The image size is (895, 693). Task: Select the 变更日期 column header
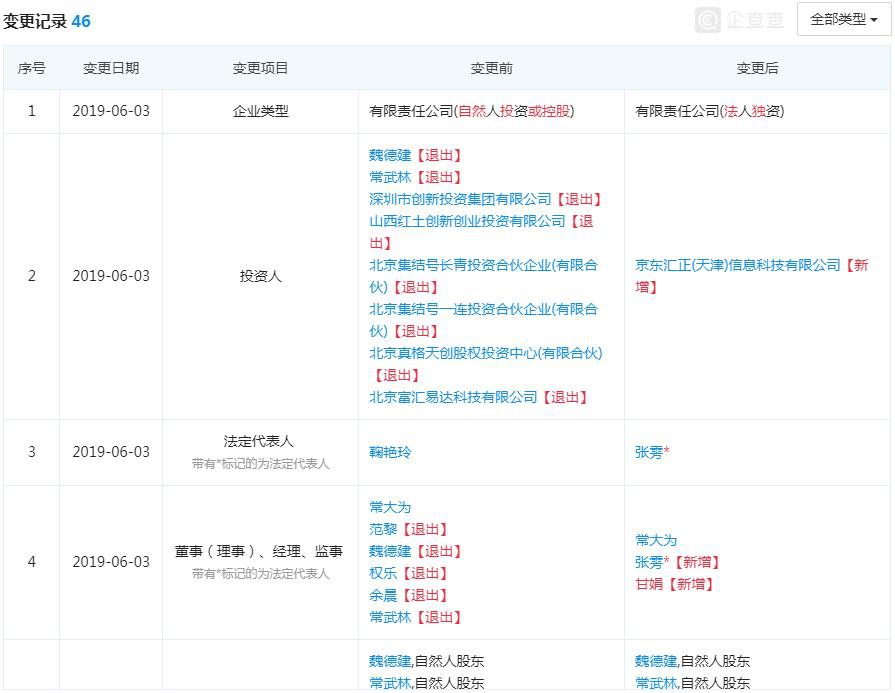click(x=111, y=69)
